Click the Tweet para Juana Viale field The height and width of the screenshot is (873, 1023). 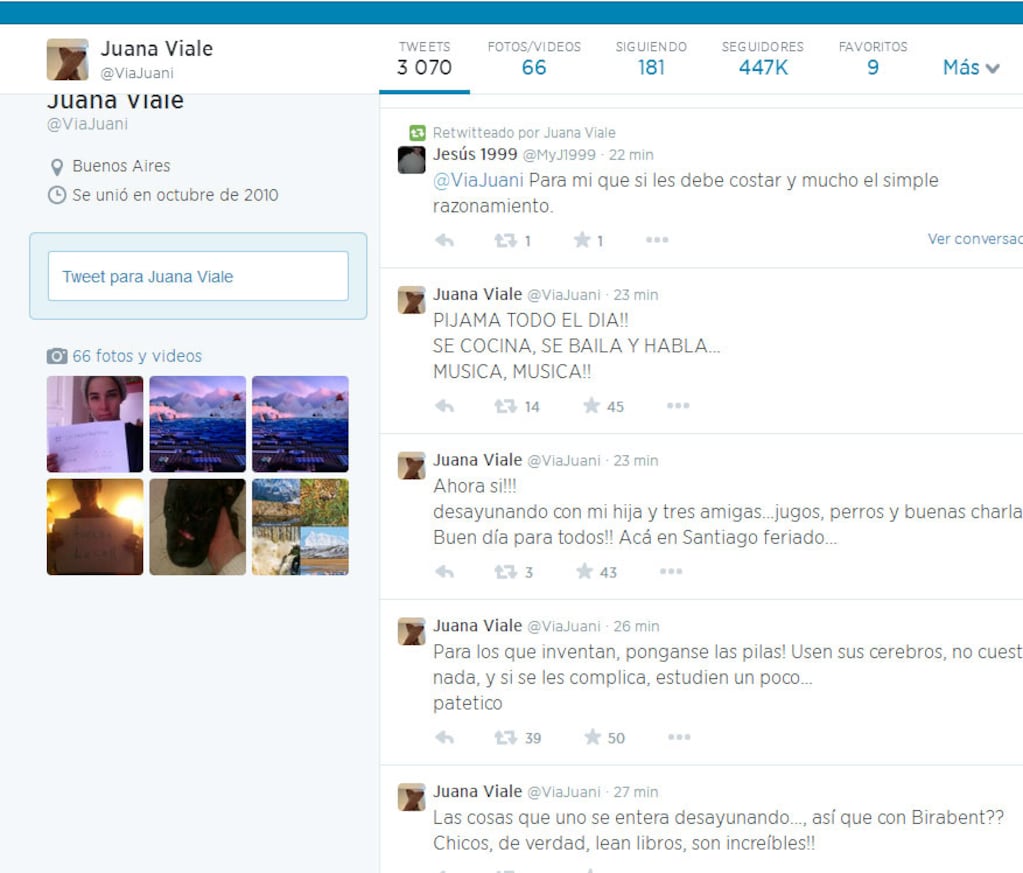click(x=198, y=276)
